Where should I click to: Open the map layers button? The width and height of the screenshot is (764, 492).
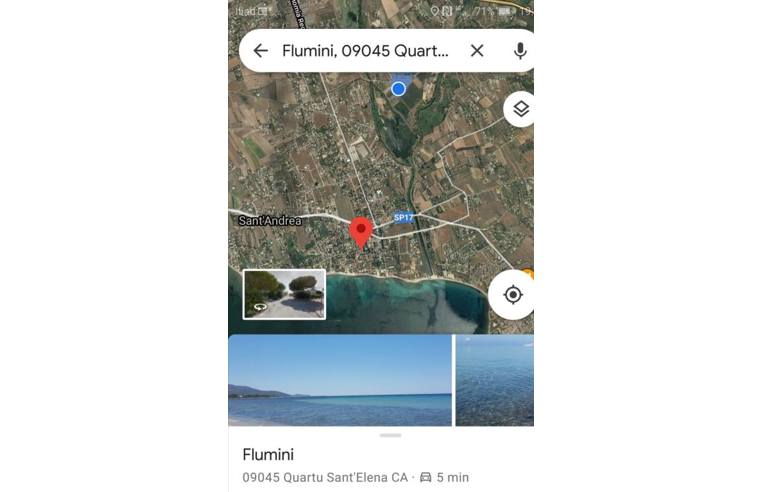pyautogui.click(x=520, y=109)
